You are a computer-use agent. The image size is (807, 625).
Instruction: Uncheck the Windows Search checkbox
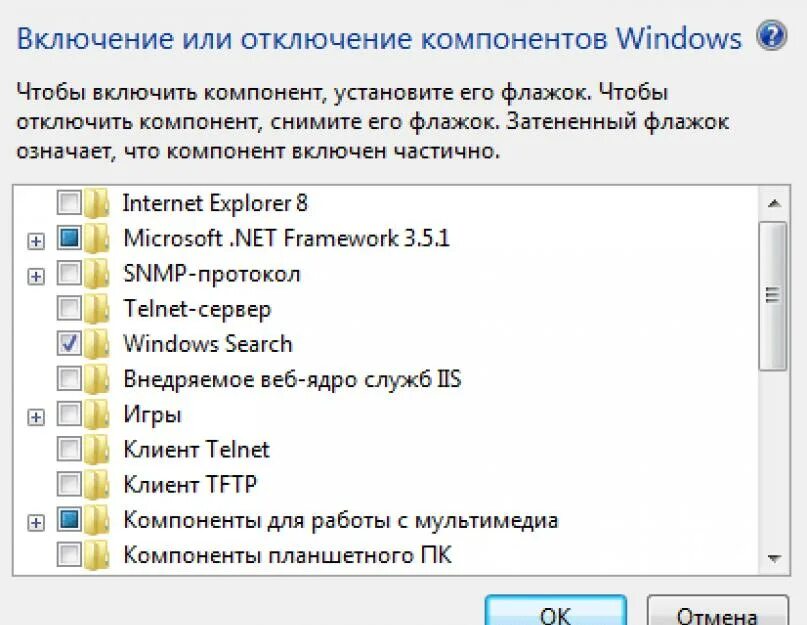[x=69, y=343]
